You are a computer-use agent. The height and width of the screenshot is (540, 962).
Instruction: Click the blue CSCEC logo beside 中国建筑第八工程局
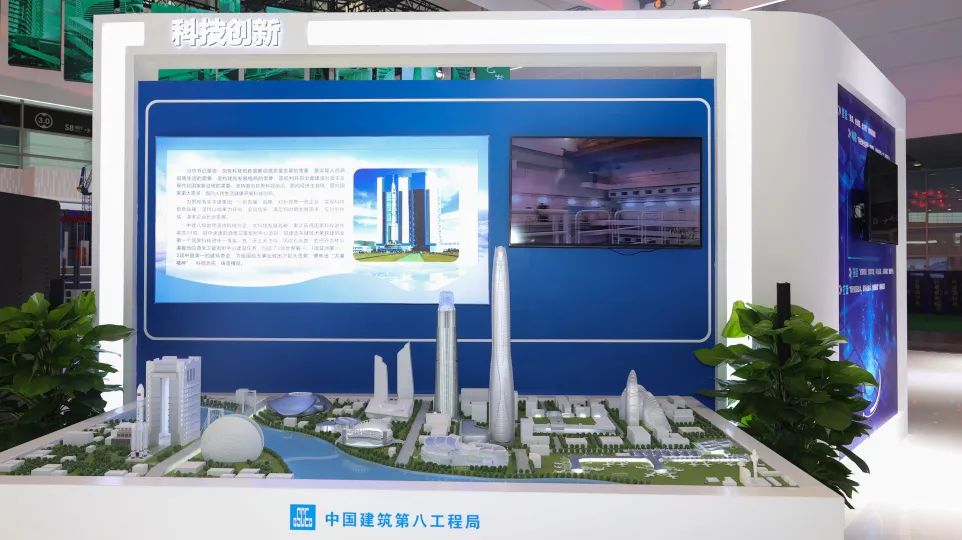(302, 517)
